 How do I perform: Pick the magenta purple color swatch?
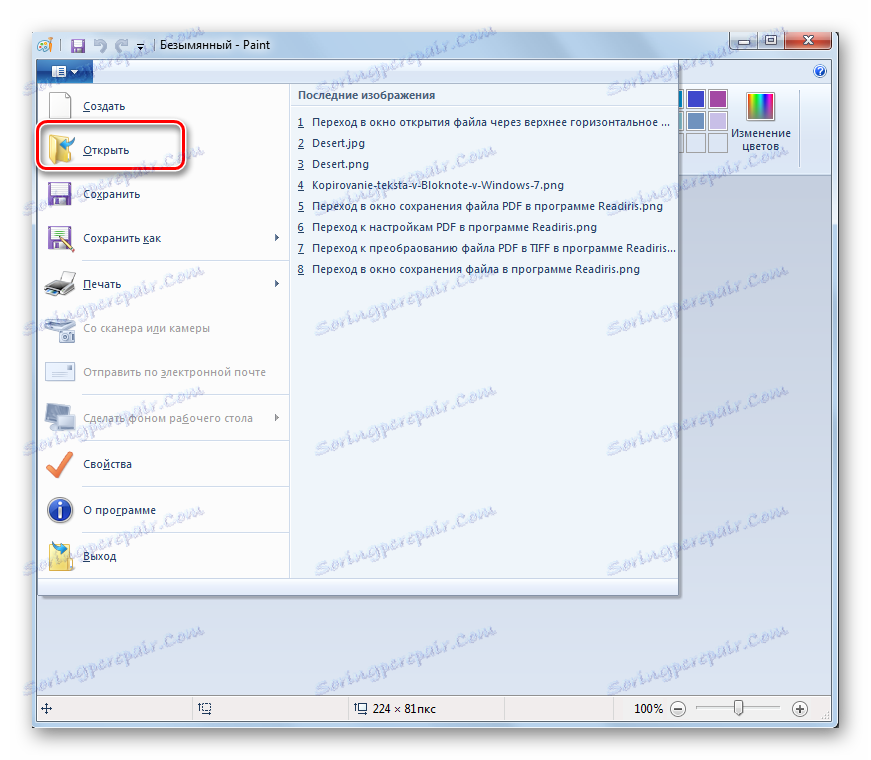718,99
